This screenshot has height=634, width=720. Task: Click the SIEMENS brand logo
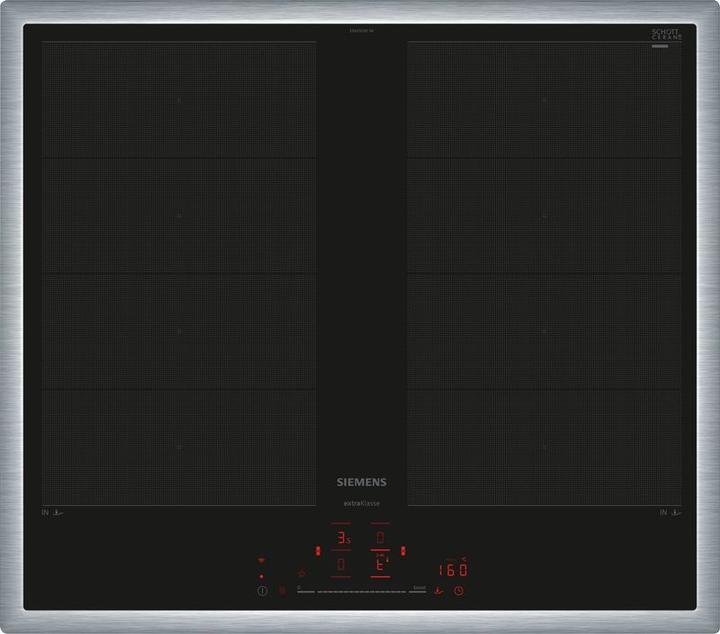[361, 482]
